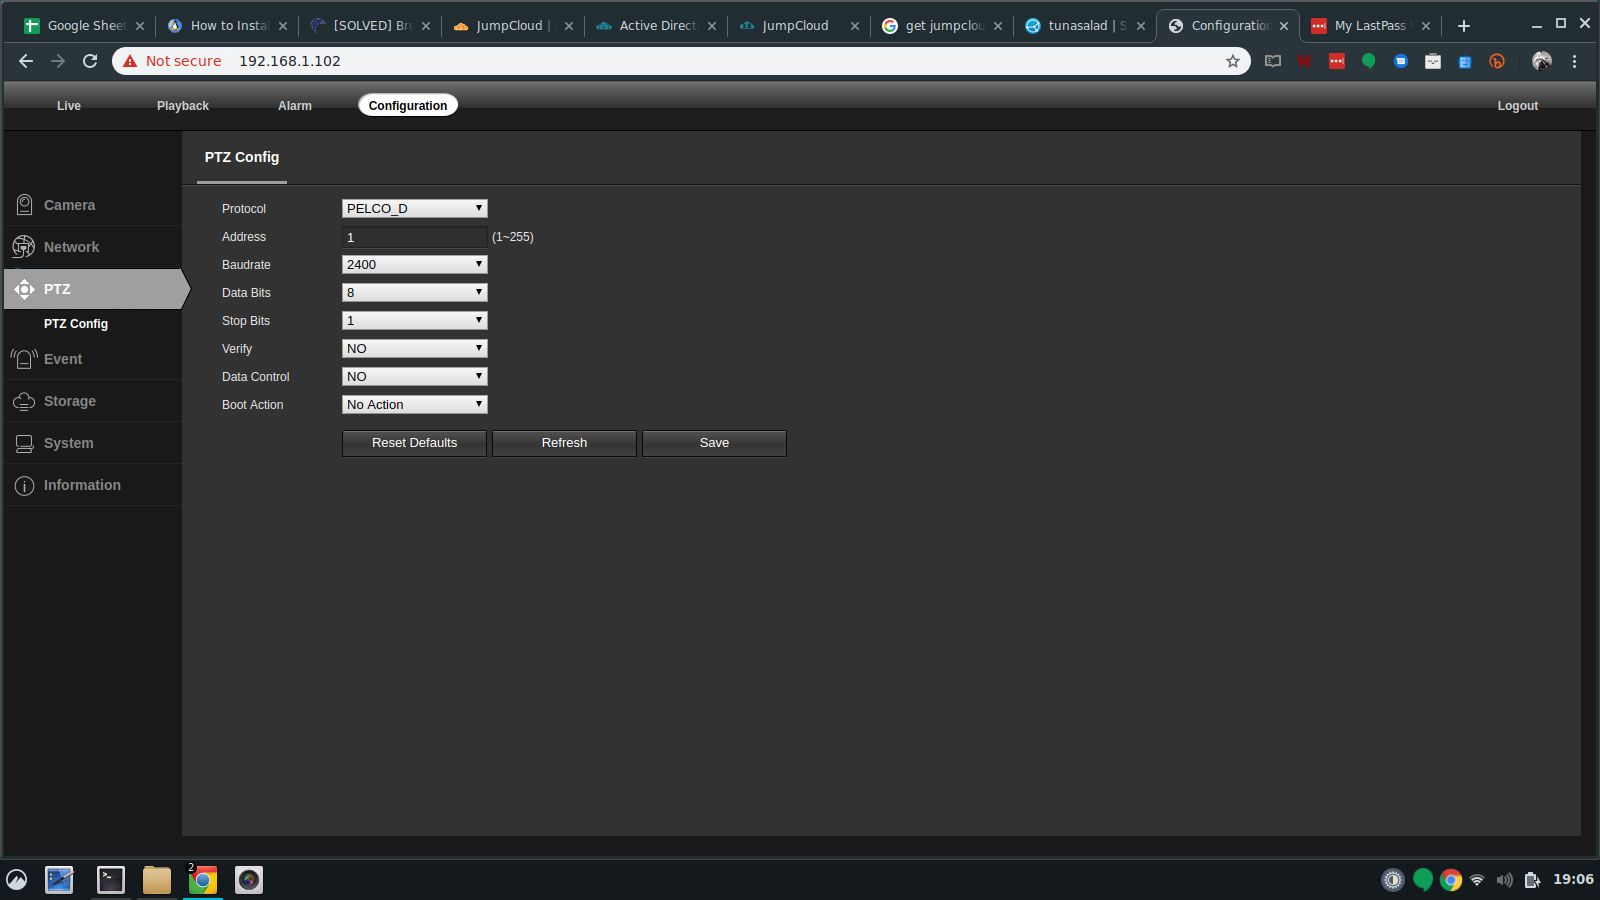Click the Address input field

point(414,237)
